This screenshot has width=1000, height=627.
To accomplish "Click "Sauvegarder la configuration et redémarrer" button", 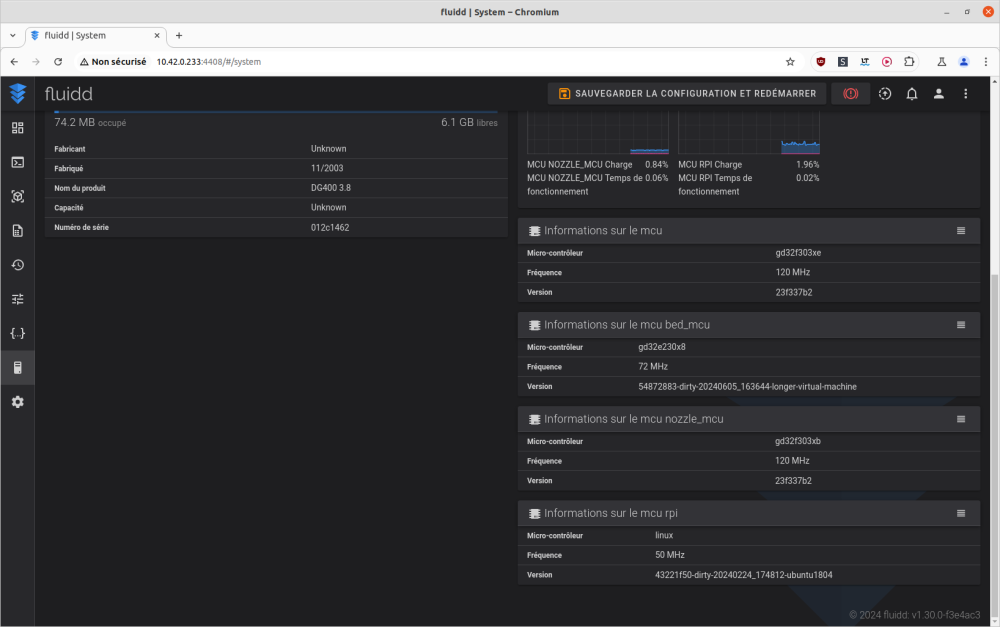I will (x=687, y=94).
